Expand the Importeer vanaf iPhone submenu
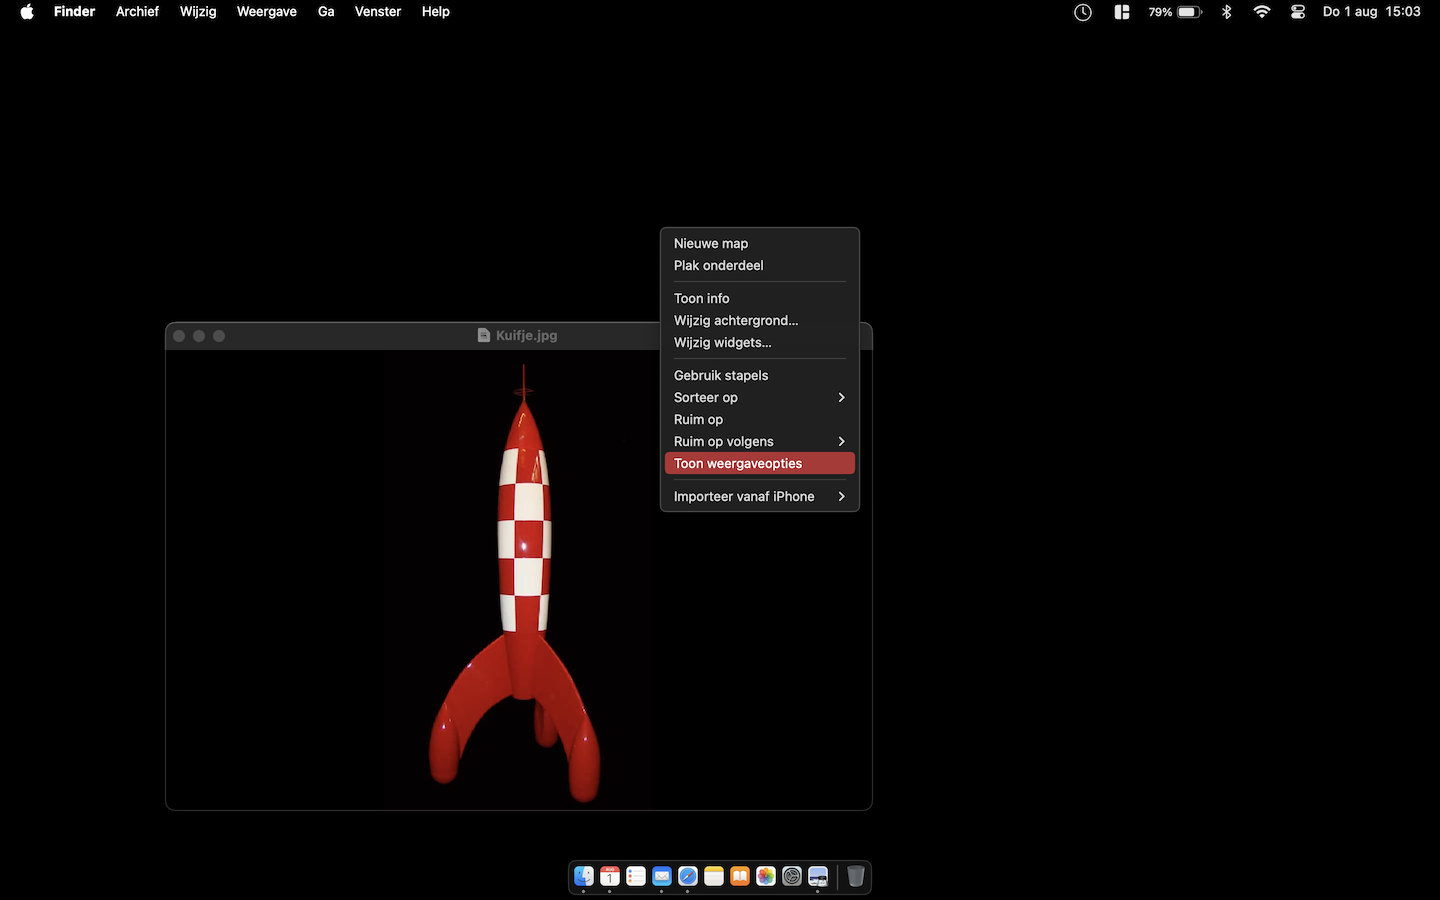 coord(760,496)
